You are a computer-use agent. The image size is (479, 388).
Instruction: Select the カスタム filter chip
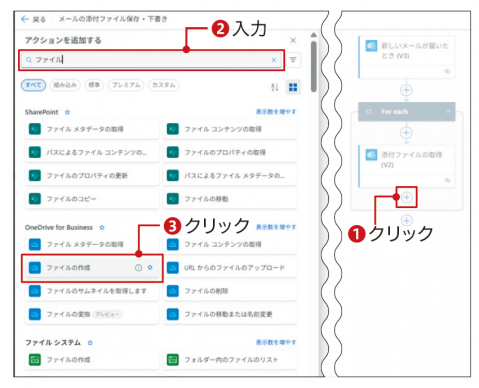pos(163,85)
